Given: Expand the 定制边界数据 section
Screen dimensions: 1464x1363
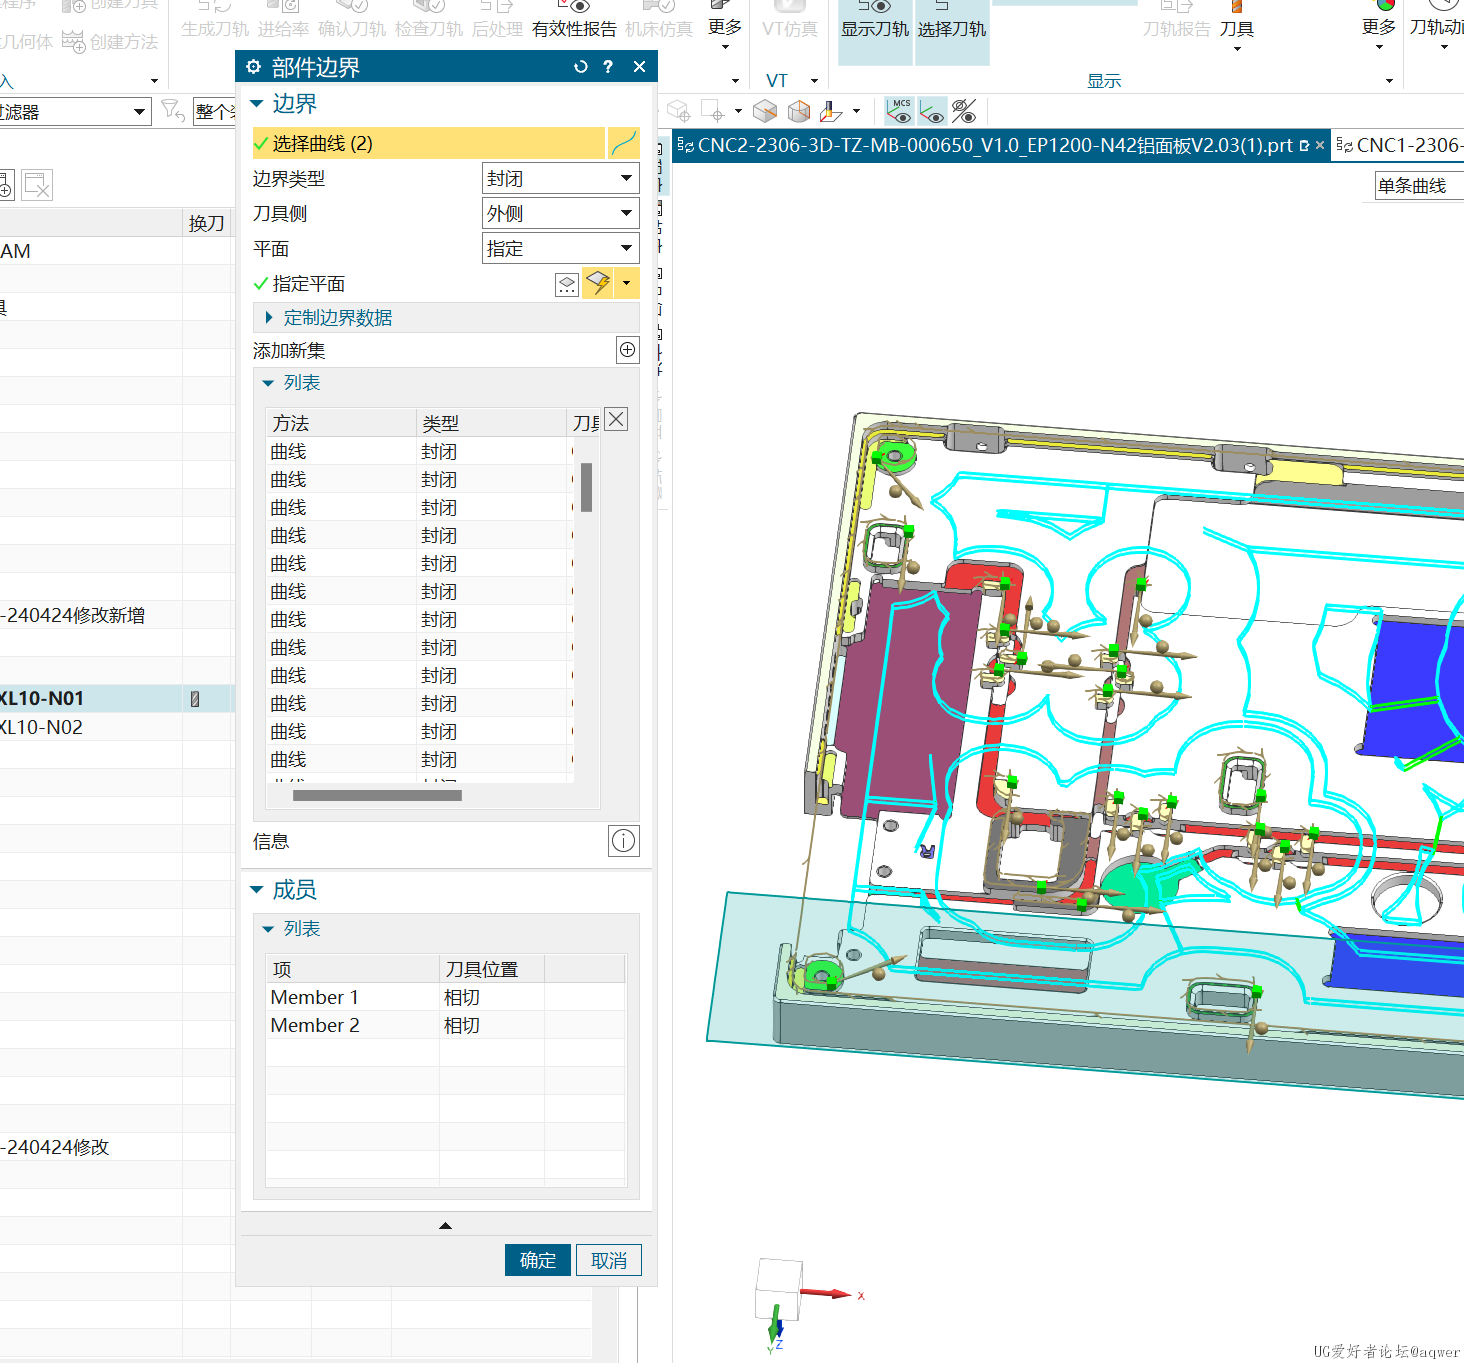Looking at the screenshot, I should click(x=269, y=317).
